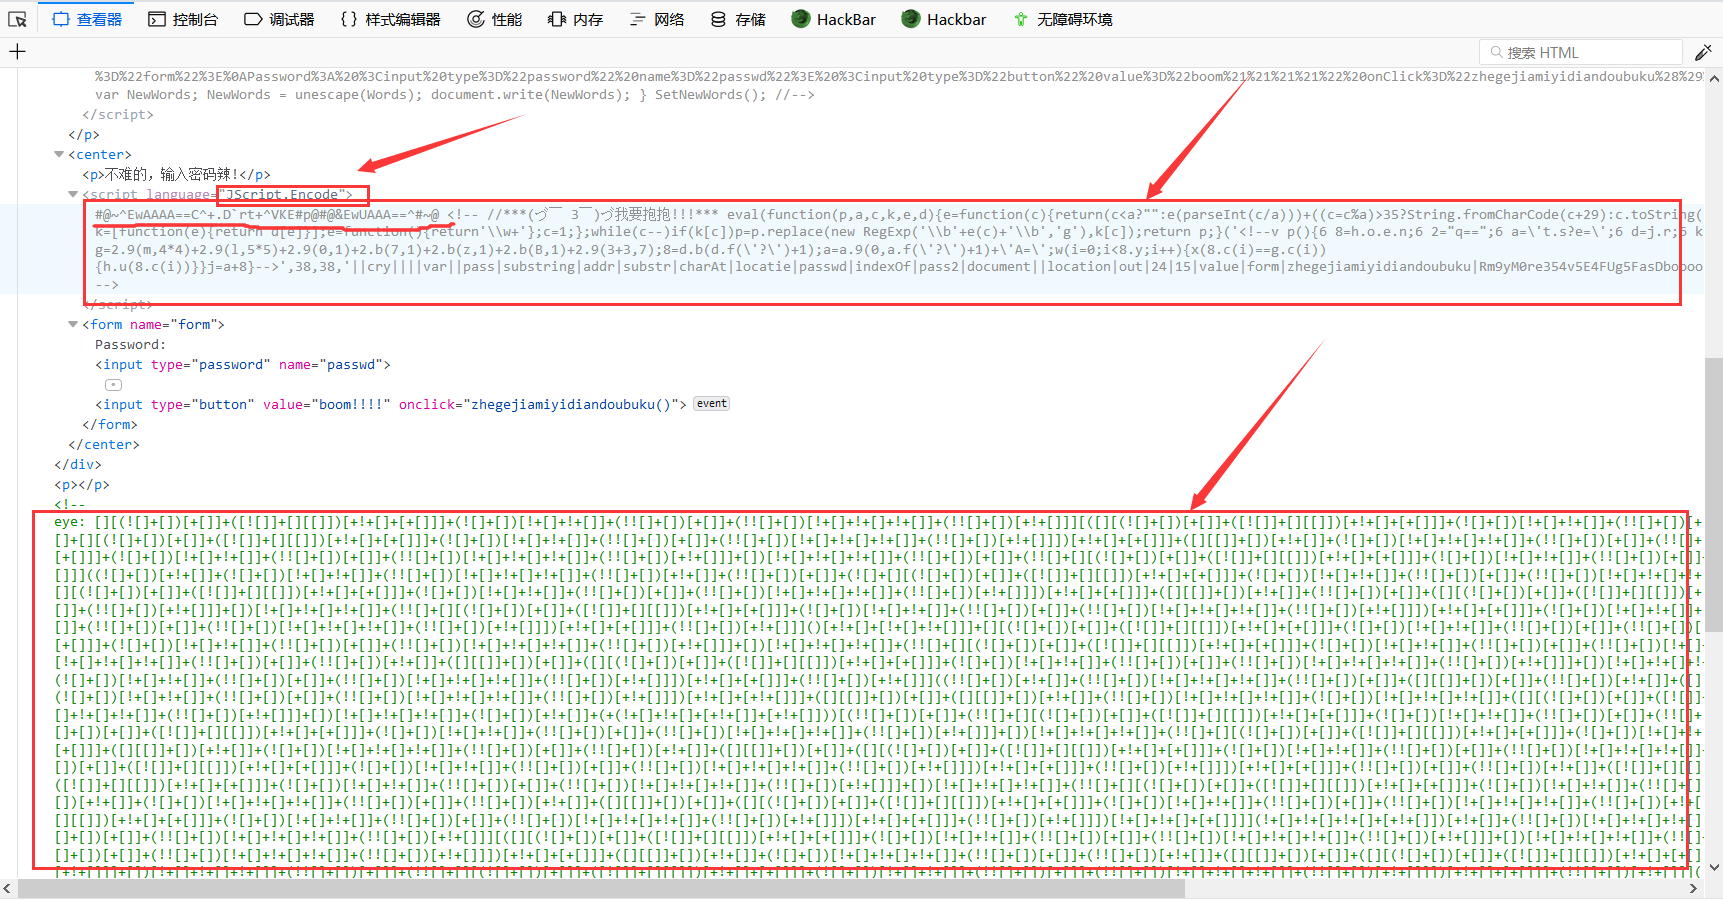Screen dimensions: 1723x902
Task: Open the 无障碍环境 accessibility tab
Action: pos(1063,19)
